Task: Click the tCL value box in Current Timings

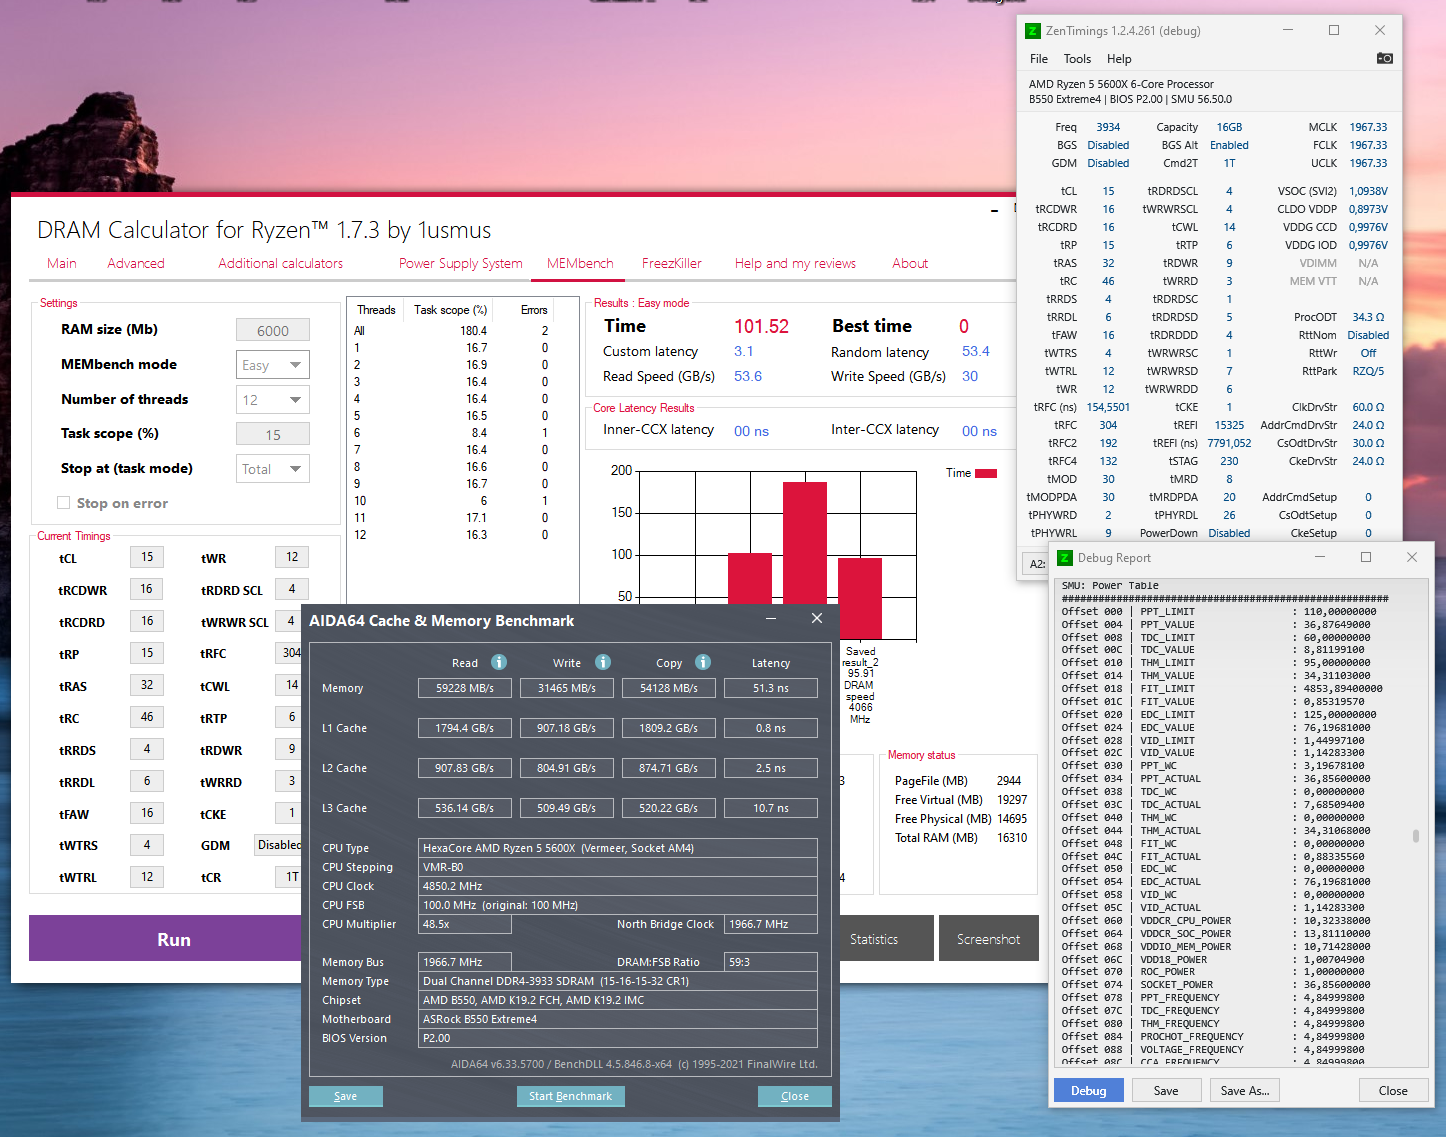Action: pos(147,557)
